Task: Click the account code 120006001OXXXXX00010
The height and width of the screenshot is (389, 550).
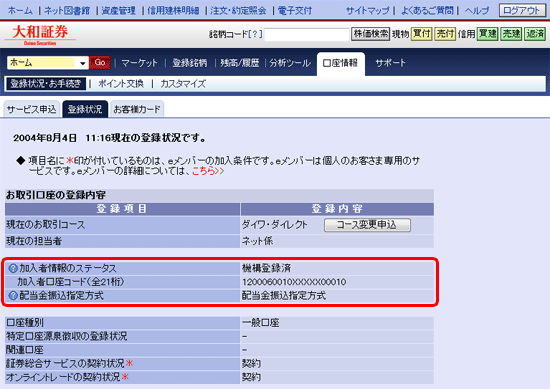Action: [294, 282]
